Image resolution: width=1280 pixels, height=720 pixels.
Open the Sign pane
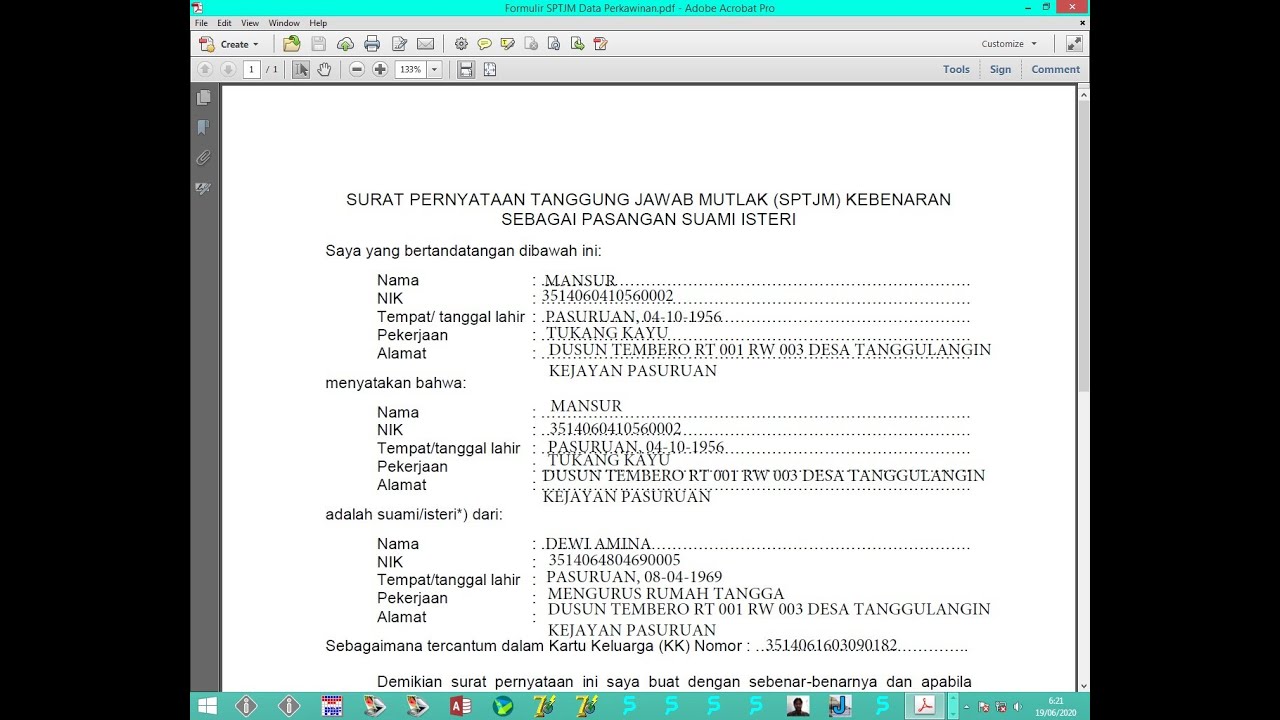coord(1000,69)
